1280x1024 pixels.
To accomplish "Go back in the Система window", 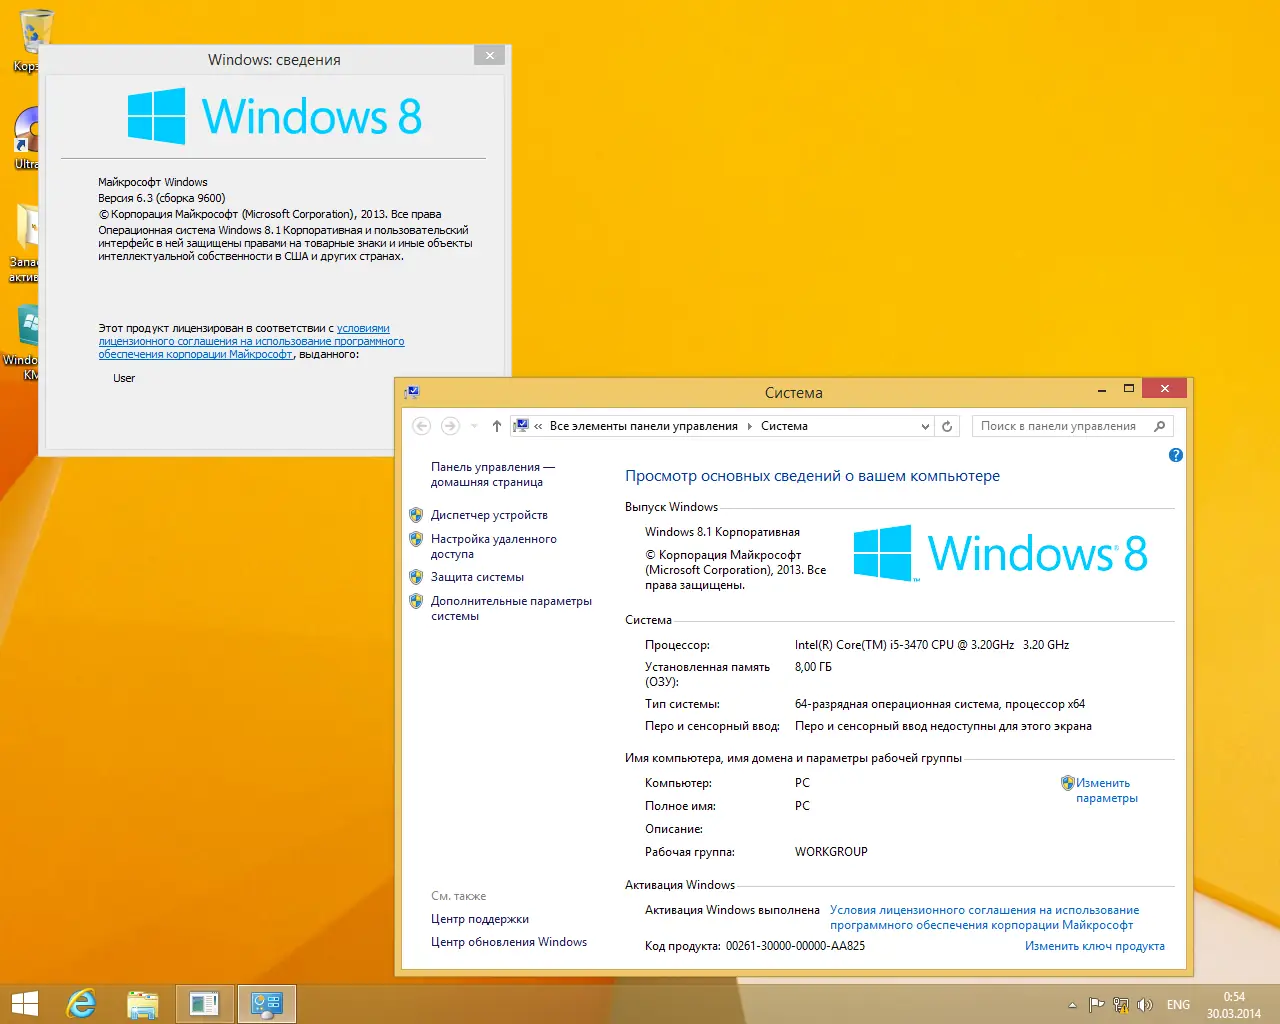I will coord(422,426).
